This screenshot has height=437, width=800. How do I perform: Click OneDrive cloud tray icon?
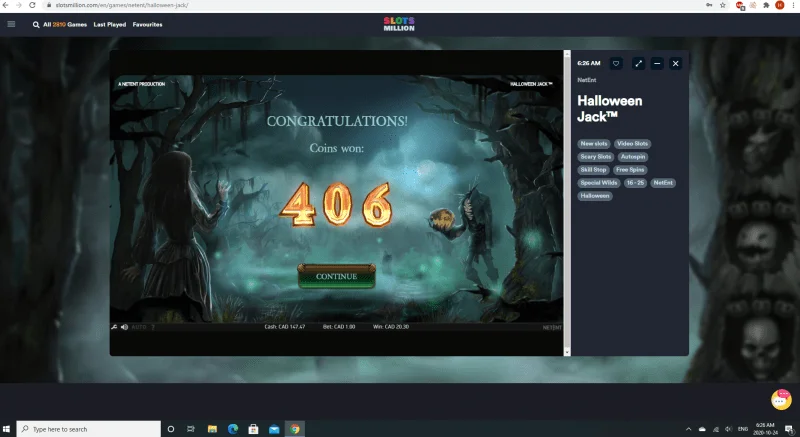pyautogui.click(x=702, y=429)
